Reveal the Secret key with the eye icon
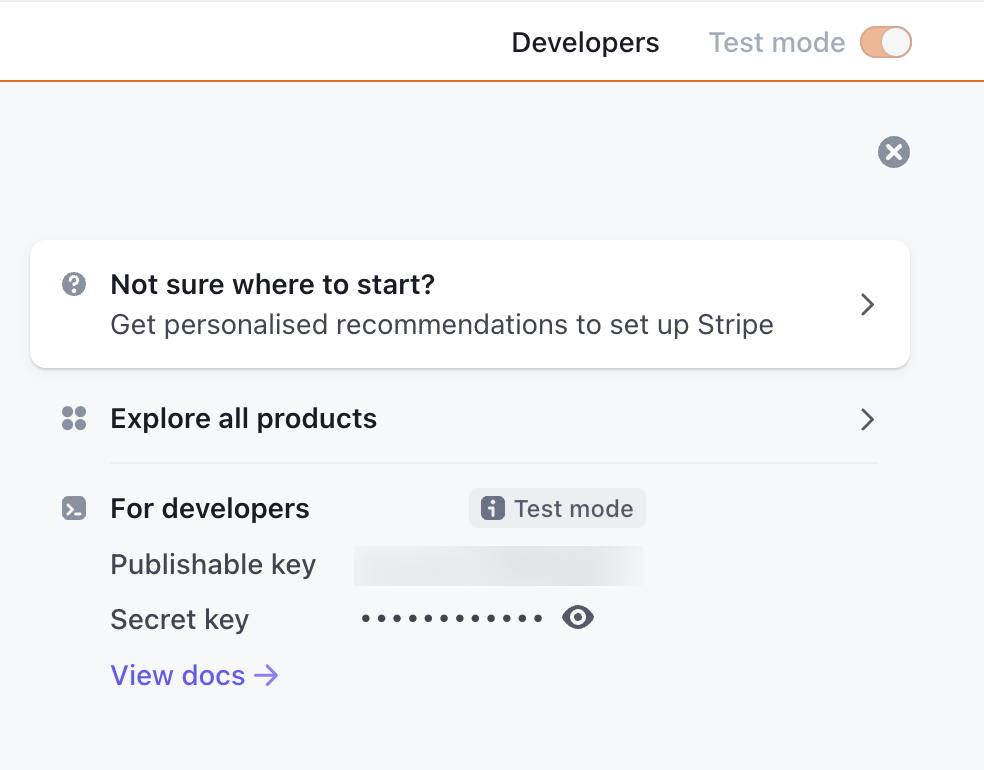This screenshot has width=984, height=770. click(x=577, y=618)
